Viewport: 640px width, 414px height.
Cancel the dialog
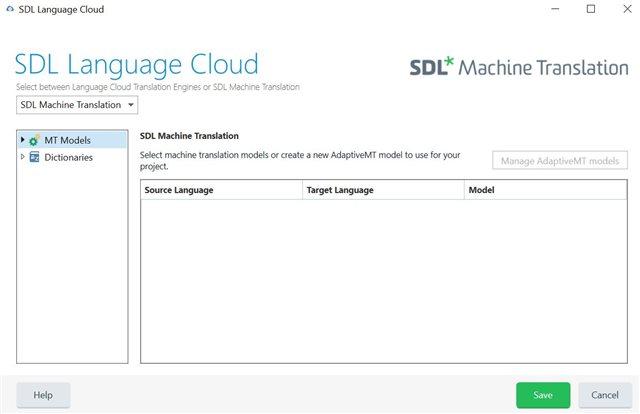(x=605, y=395)
